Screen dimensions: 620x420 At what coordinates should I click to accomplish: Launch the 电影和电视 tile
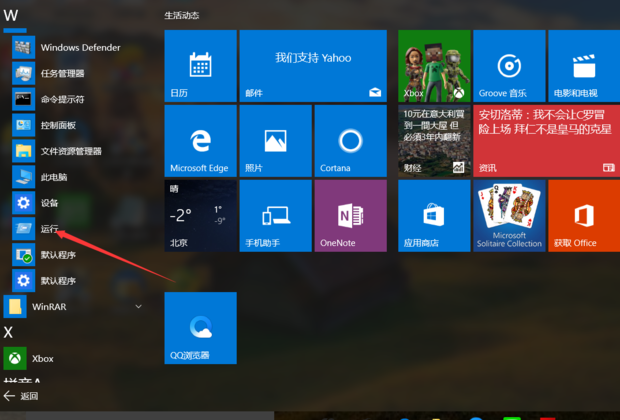(584, 66)
